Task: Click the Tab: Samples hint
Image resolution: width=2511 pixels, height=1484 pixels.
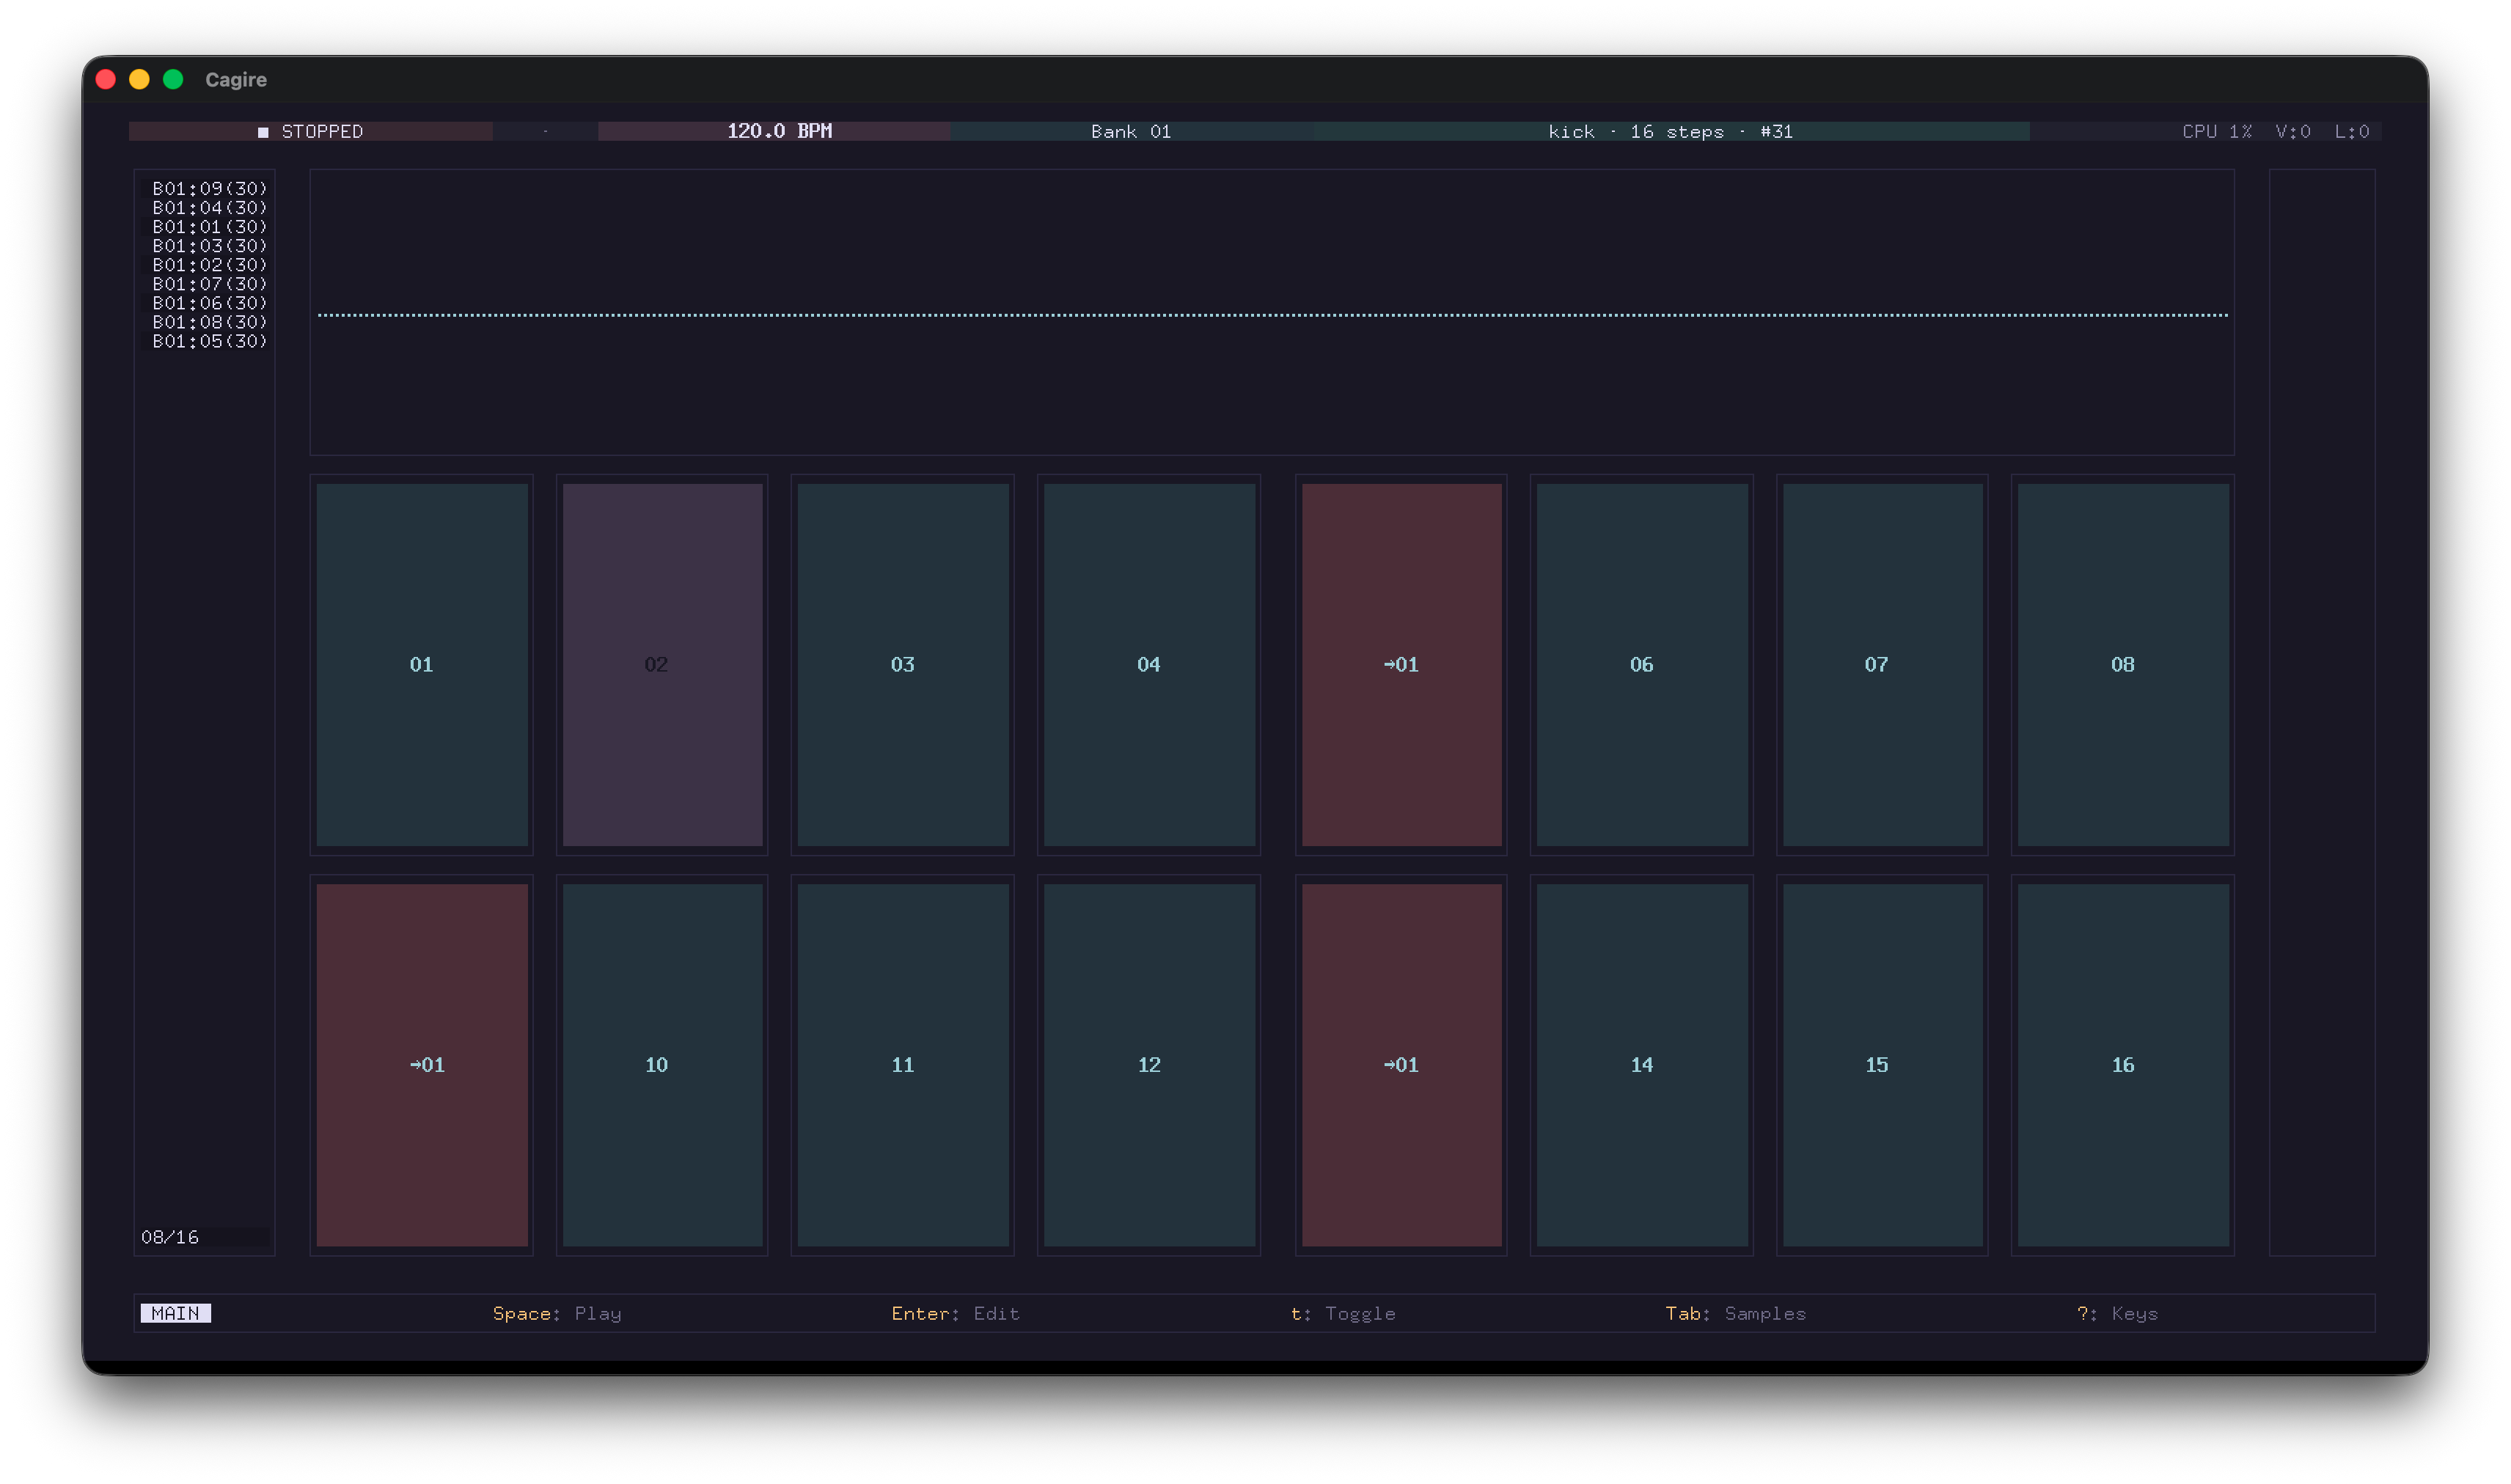Action: pyautogui.click(x=1735, y=1313)
